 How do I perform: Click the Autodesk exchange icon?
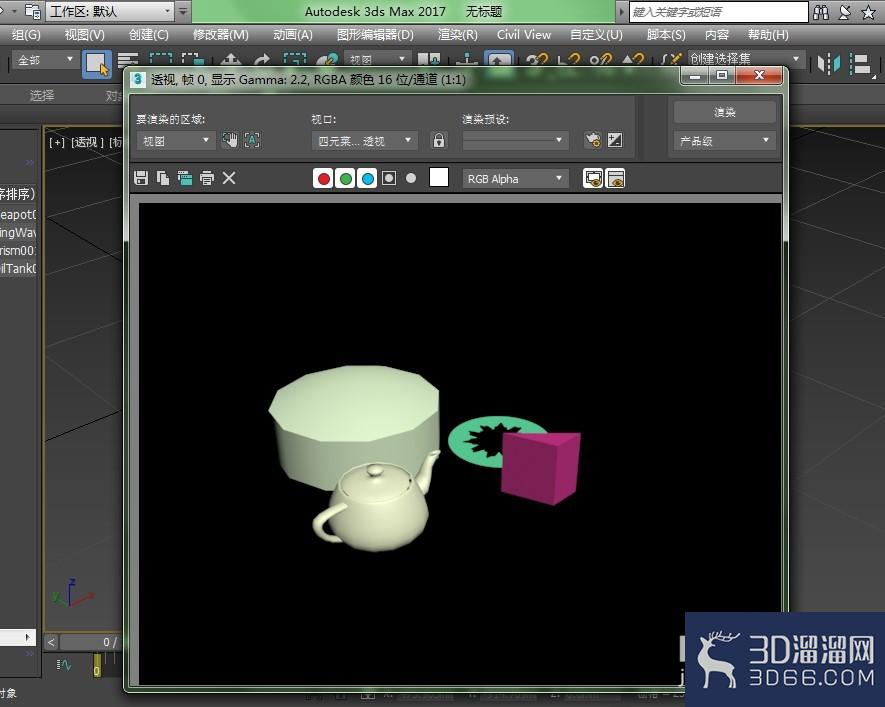(x=844, y=12)
